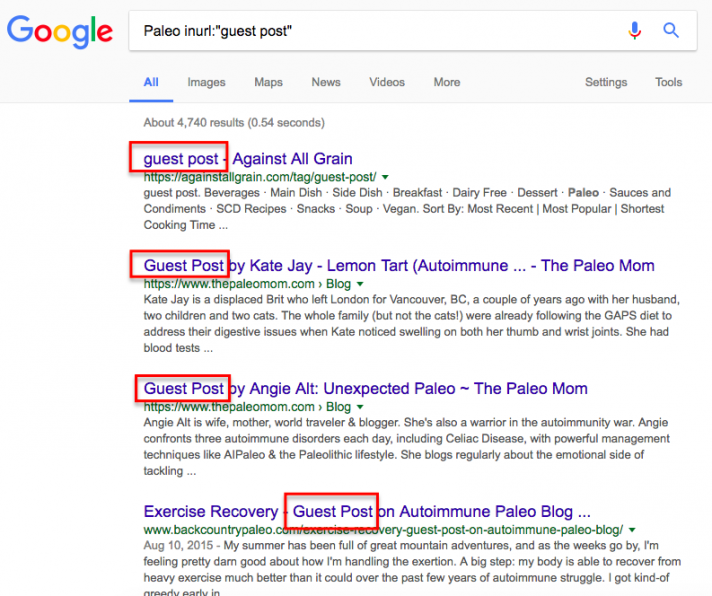Click the againstallgrain.com/tag/guest-post URL text

260,177
